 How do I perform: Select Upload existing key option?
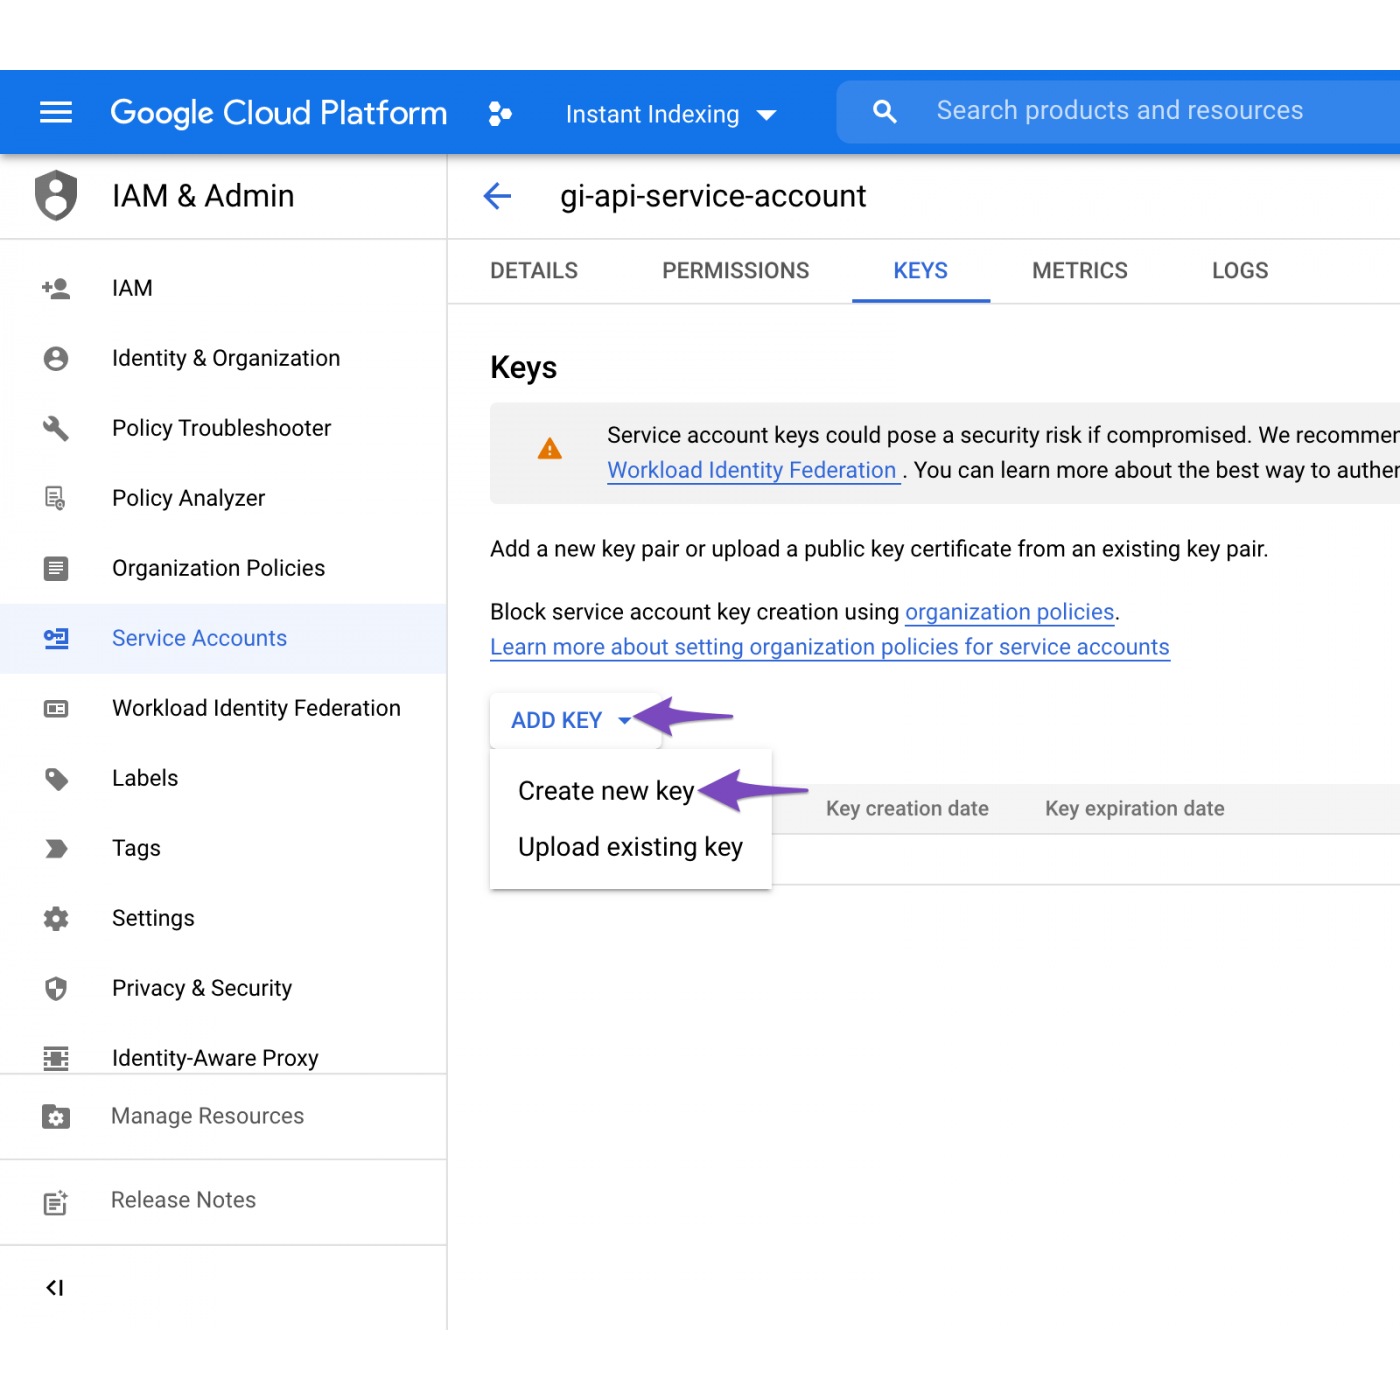tap(630, 847)
